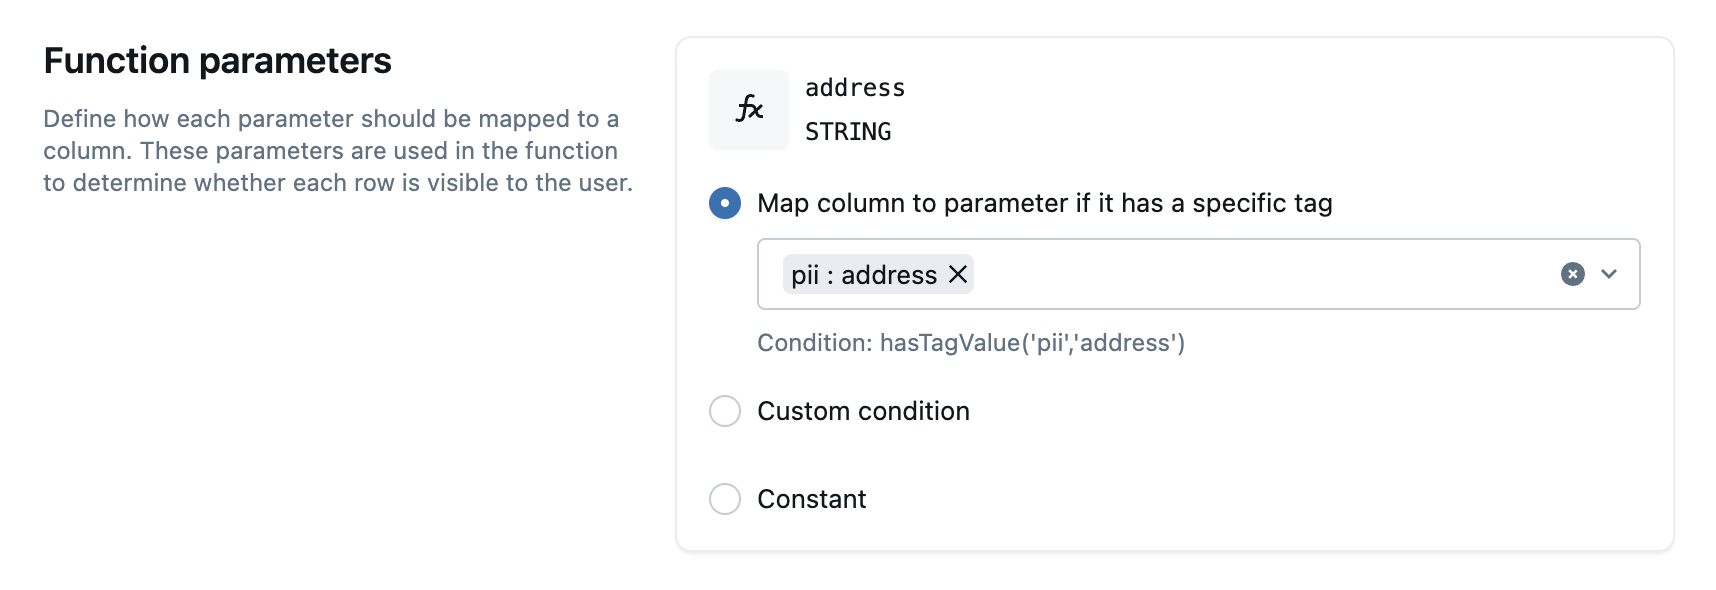The image size is (1716, 590).
Task: Click the hasTagValue('pii','address') expression
Action: coord(1031,343)
